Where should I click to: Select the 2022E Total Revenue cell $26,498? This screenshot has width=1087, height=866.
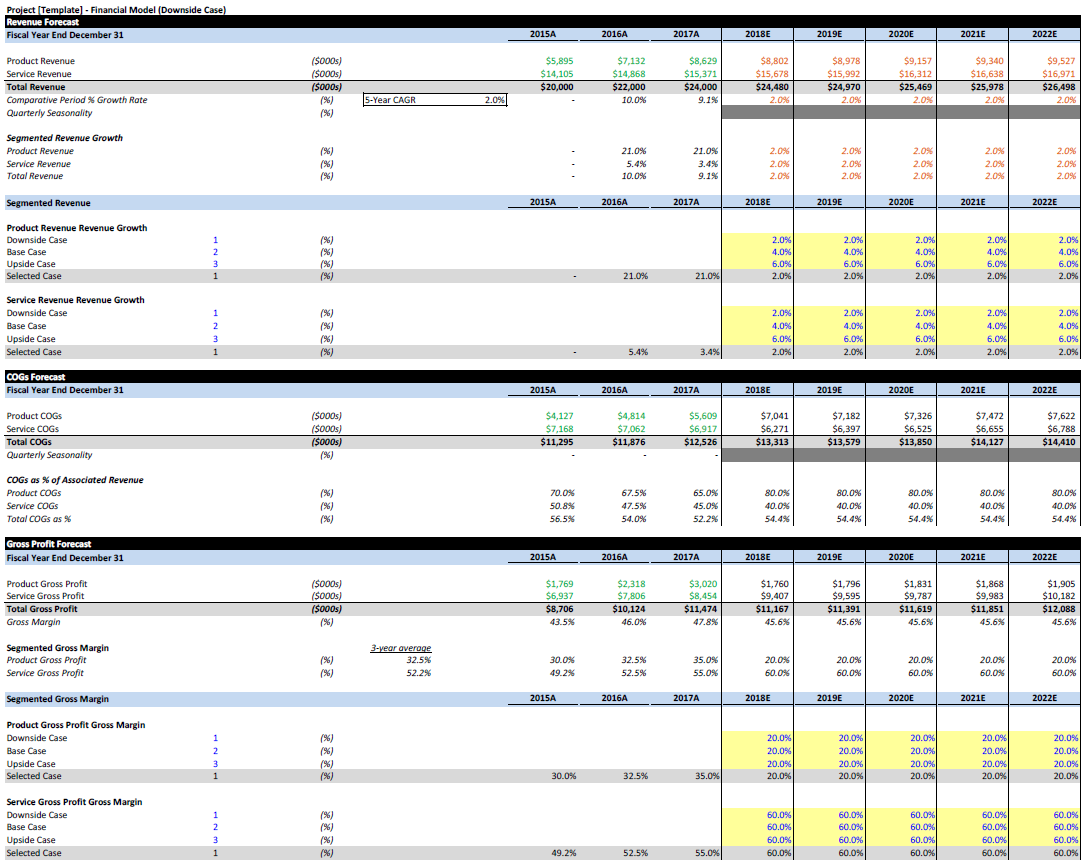(1059, 87)
